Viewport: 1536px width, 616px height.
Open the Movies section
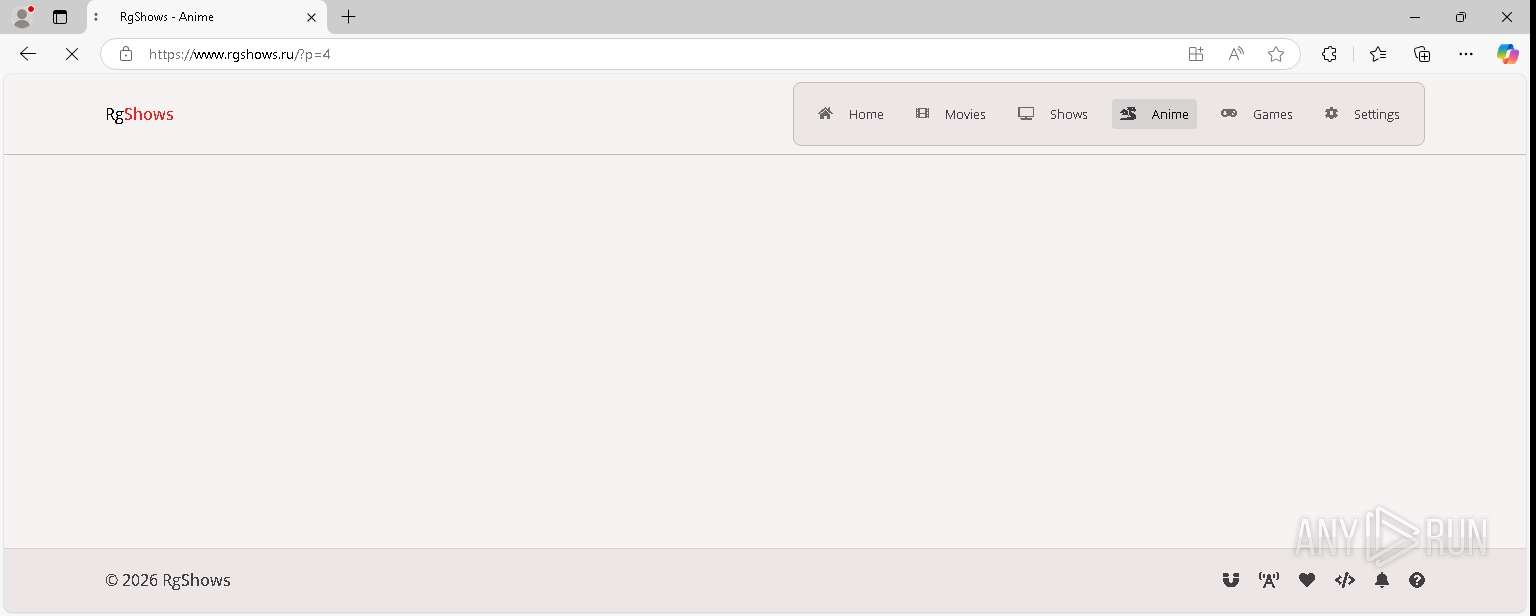point(951,114)
